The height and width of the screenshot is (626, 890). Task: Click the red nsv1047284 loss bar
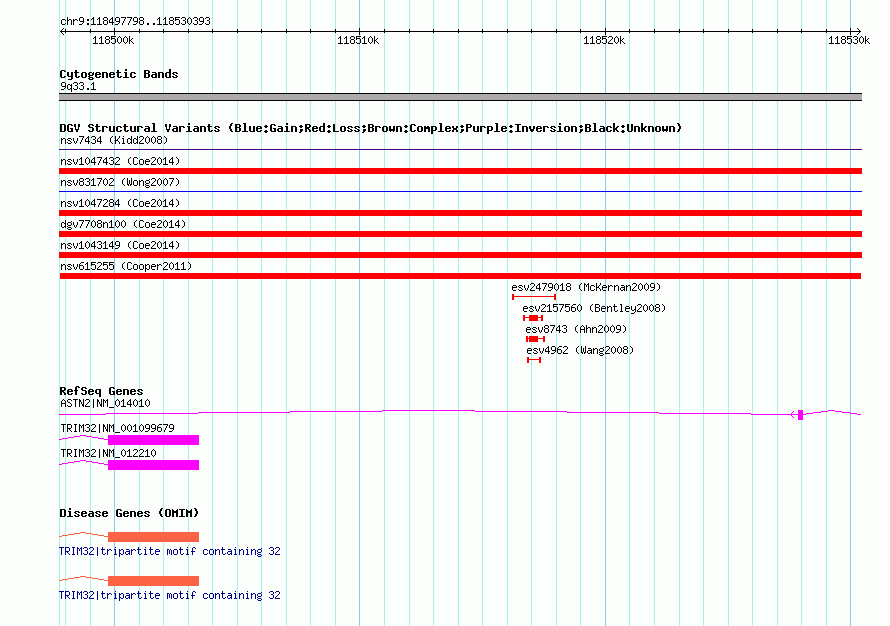click(460, 213)
